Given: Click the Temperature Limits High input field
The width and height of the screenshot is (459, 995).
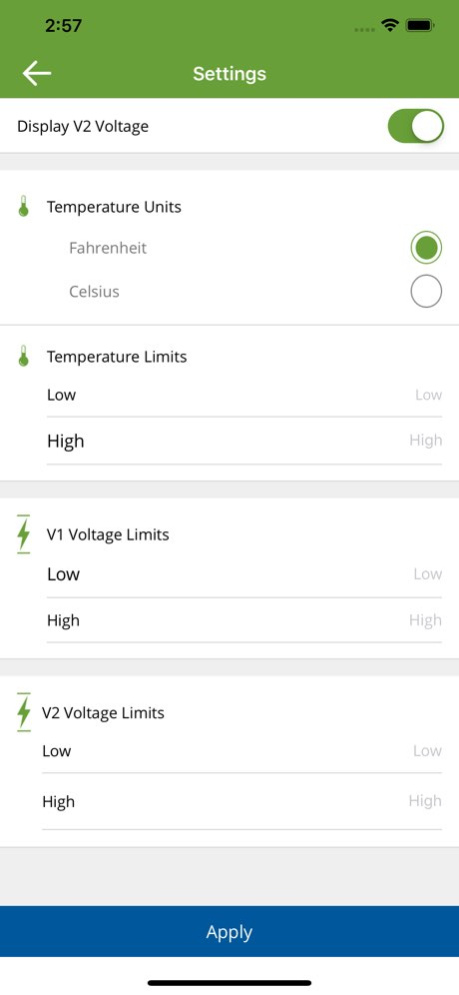Looking at the screenshot, I should click(244, 441).
